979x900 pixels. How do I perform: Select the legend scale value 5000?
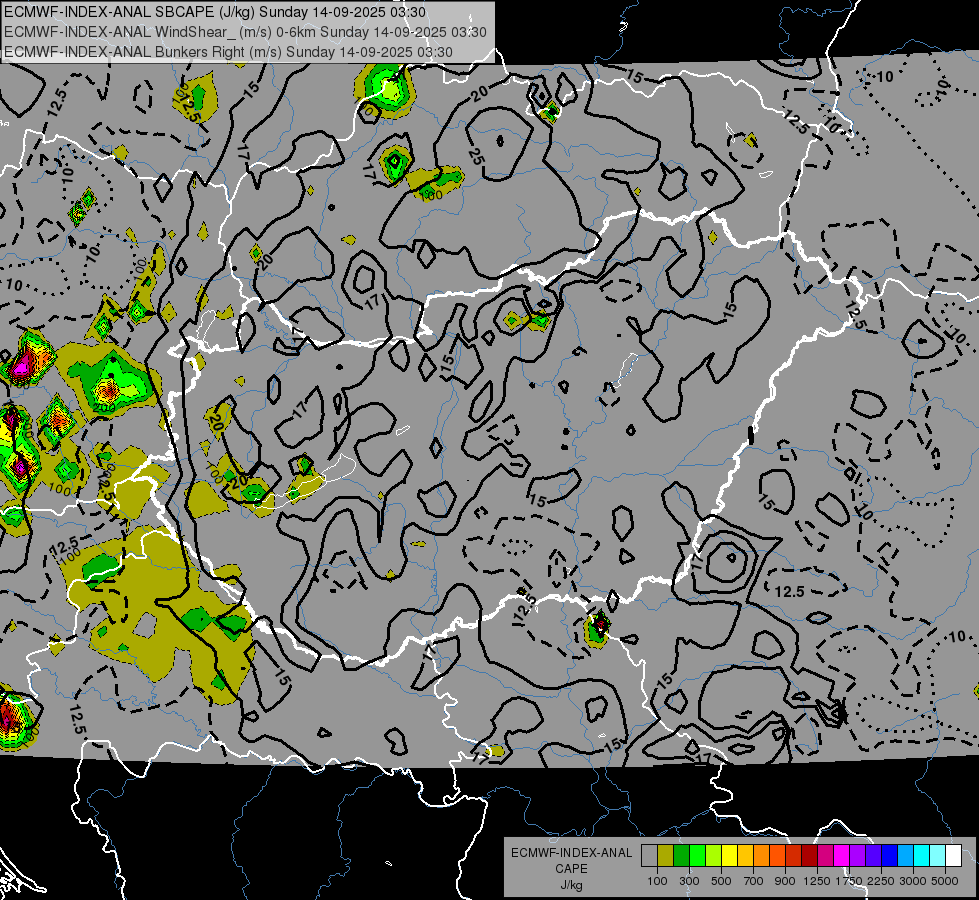945,881
